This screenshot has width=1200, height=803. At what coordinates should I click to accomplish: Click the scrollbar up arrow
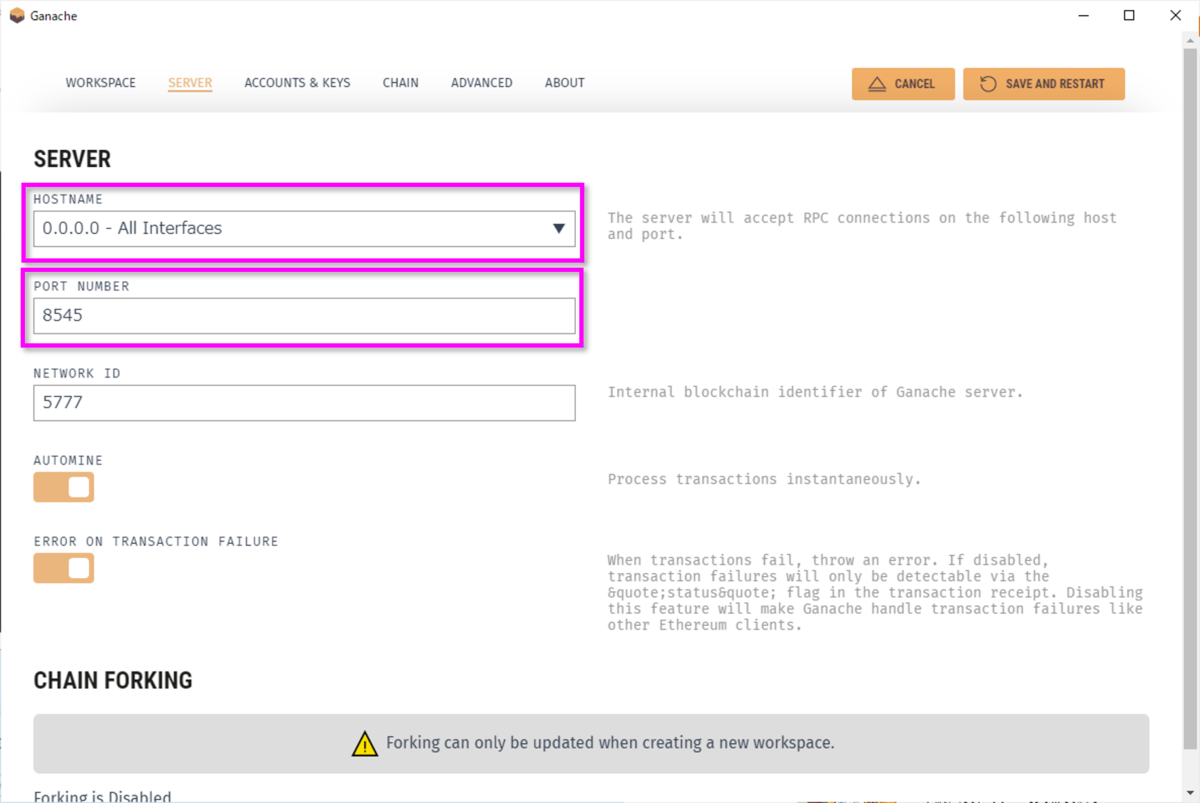coord(1190,40)
